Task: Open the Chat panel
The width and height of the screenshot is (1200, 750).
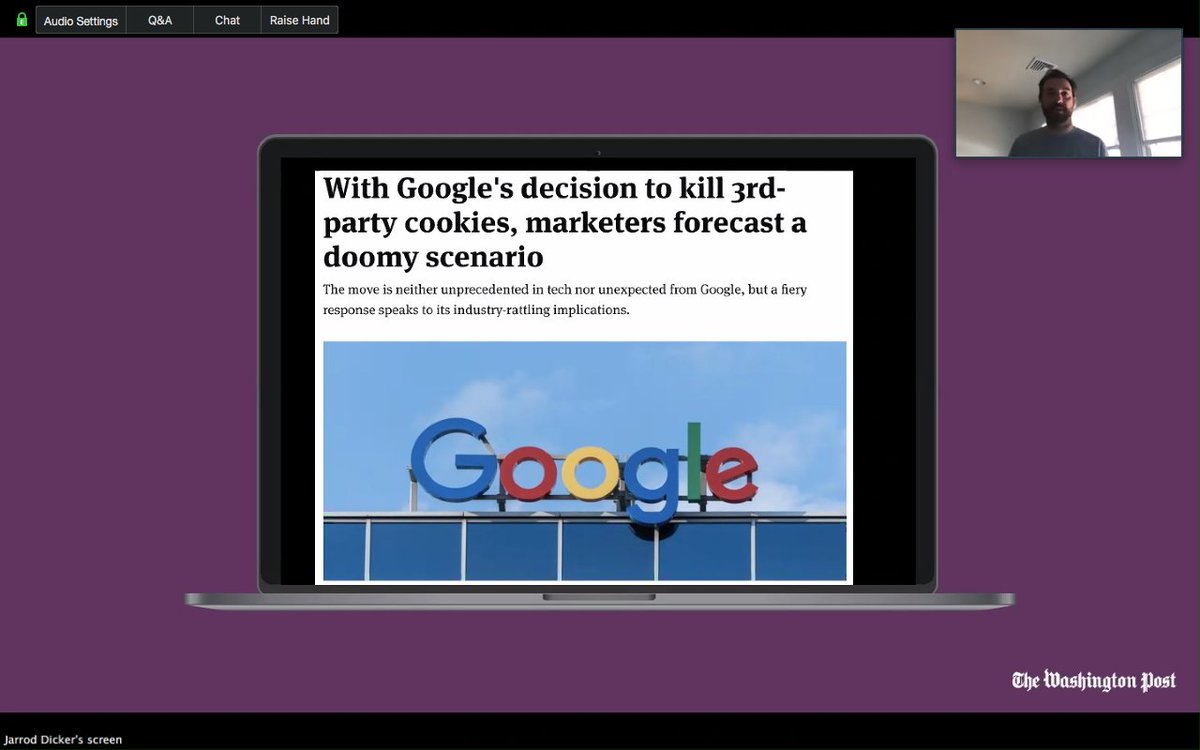Action: pos(227,20)
